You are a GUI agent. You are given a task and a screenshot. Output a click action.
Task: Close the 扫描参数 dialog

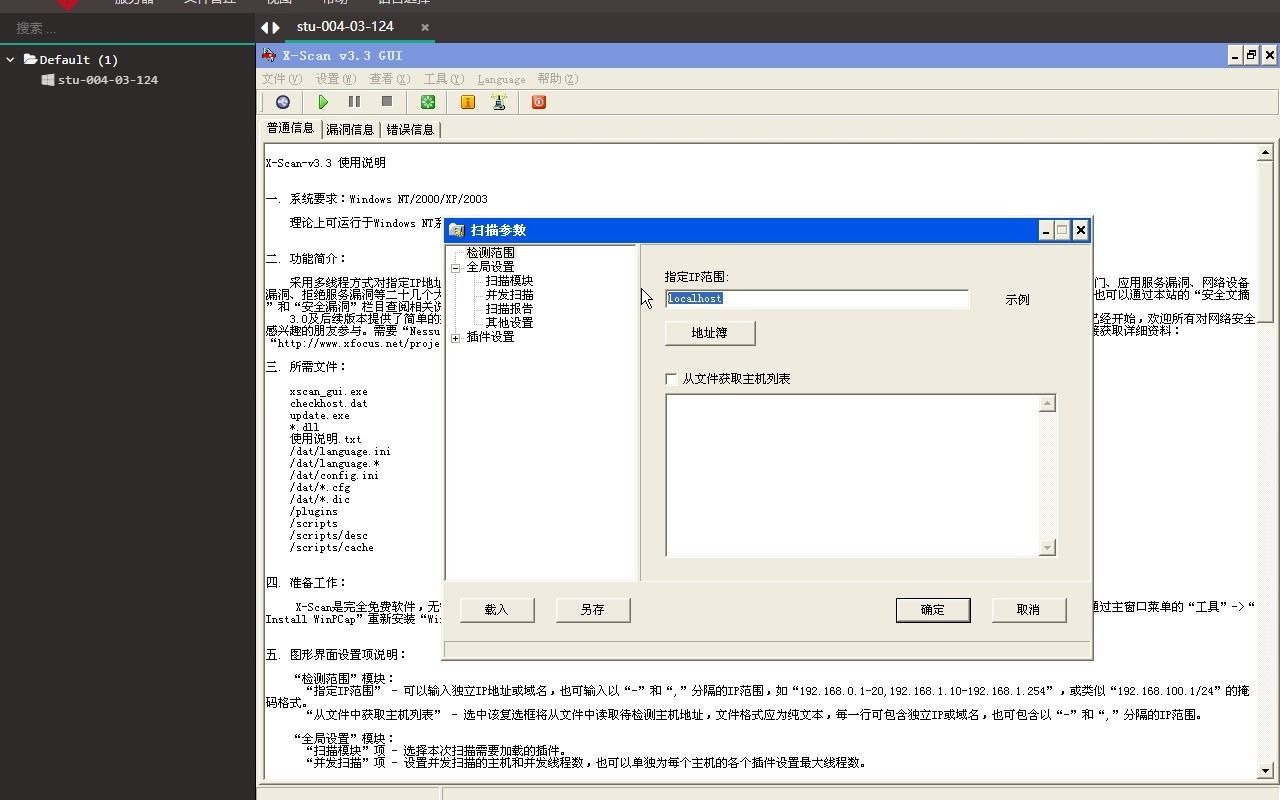[1080, 230]
